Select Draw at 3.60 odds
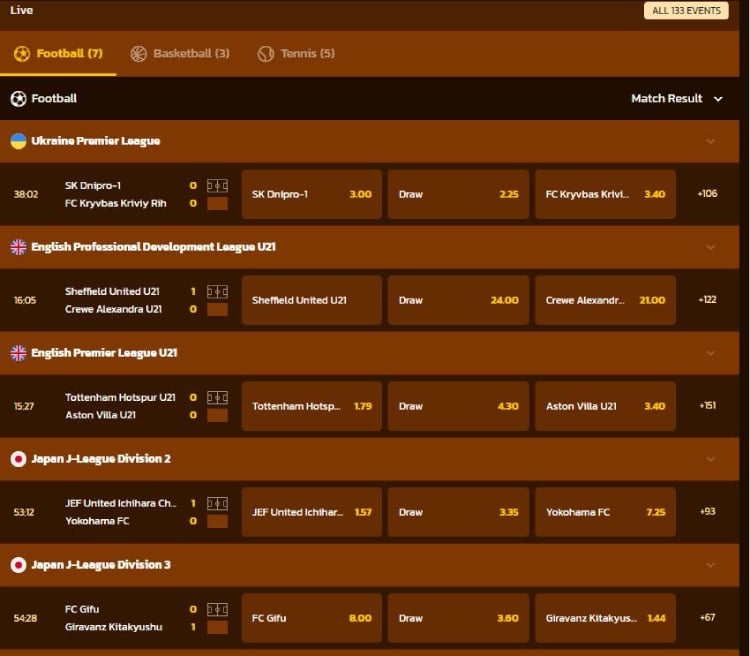 [x=458, y=618]
